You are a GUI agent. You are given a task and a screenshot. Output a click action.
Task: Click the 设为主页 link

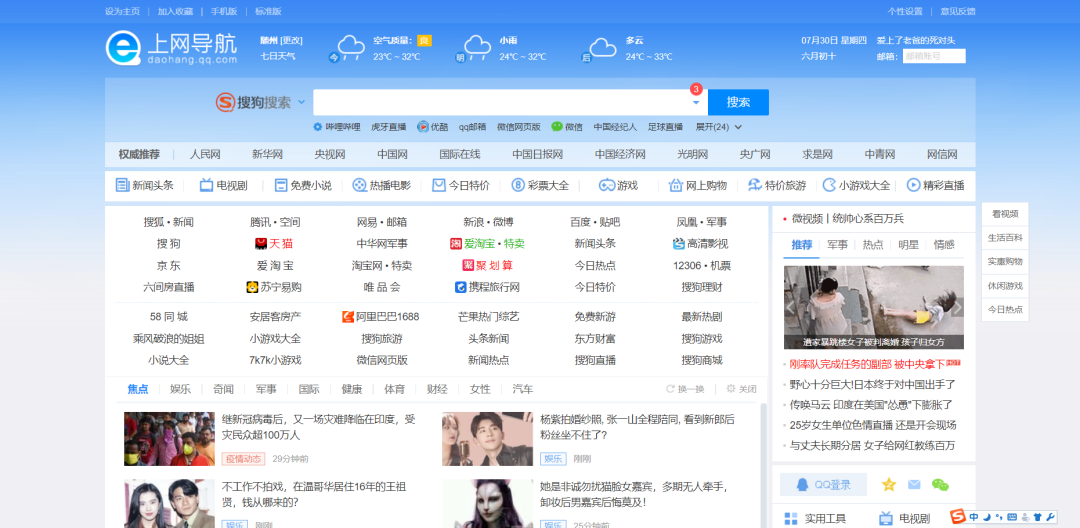click(x=123, y=12)
